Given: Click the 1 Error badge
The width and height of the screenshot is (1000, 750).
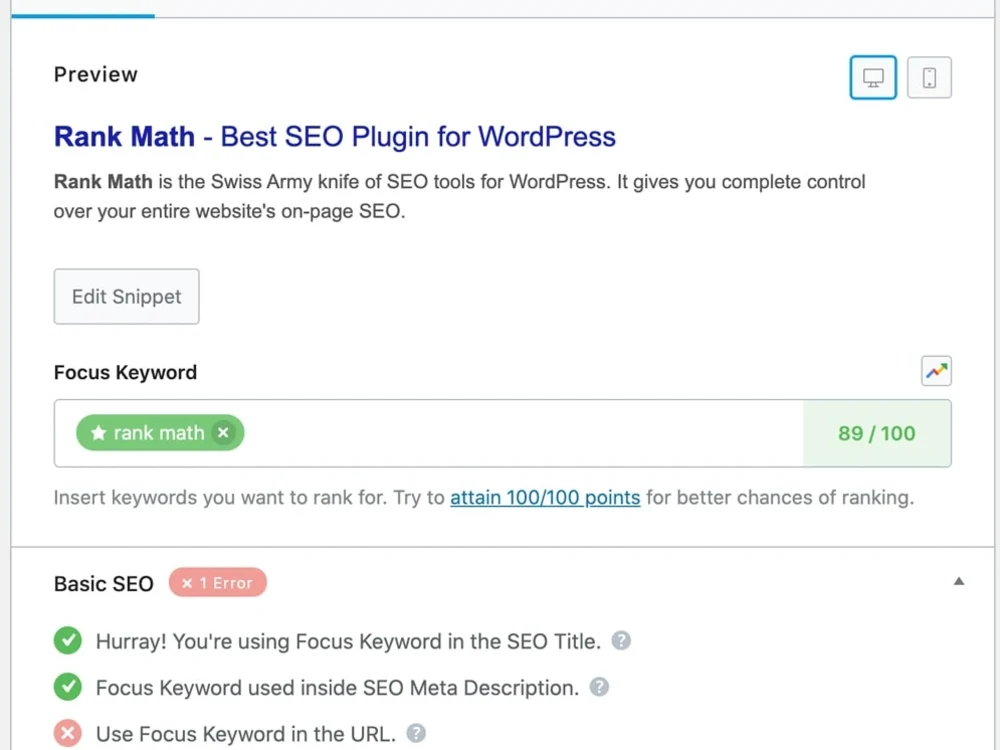Looking at the screenshot, I should (x=217, y=583).
